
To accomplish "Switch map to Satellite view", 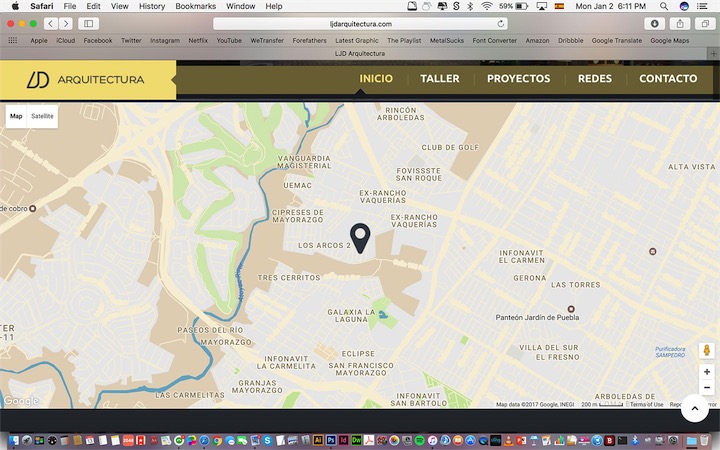I will coord(42,116).
